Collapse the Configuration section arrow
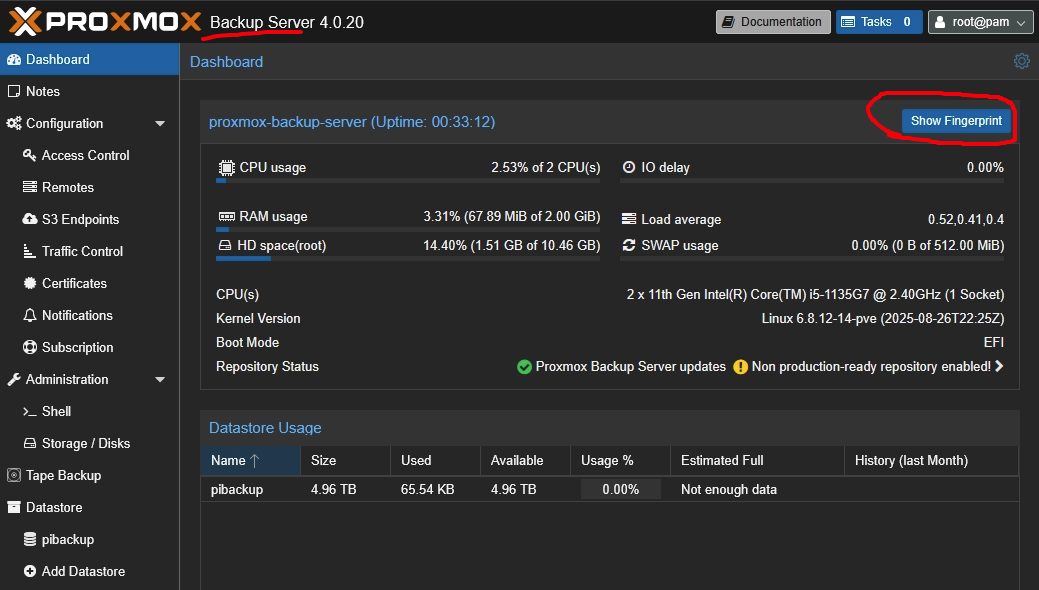 click(160, 123)
